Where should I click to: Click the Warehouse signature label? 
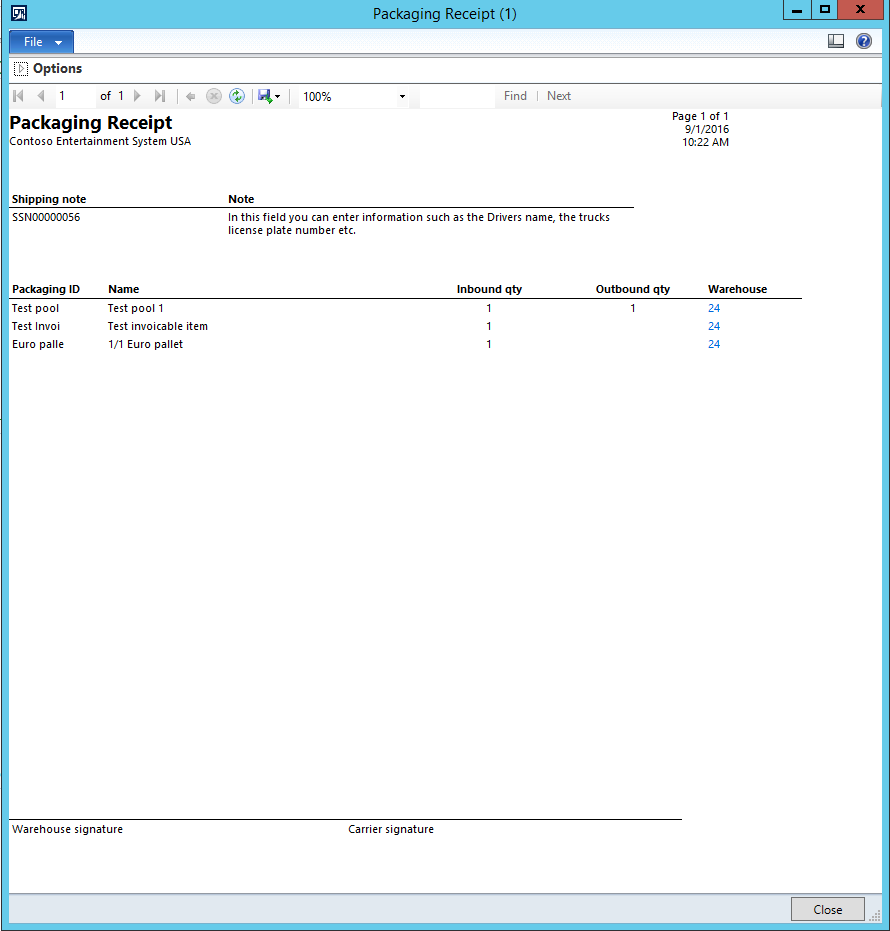tap(68, 829)
